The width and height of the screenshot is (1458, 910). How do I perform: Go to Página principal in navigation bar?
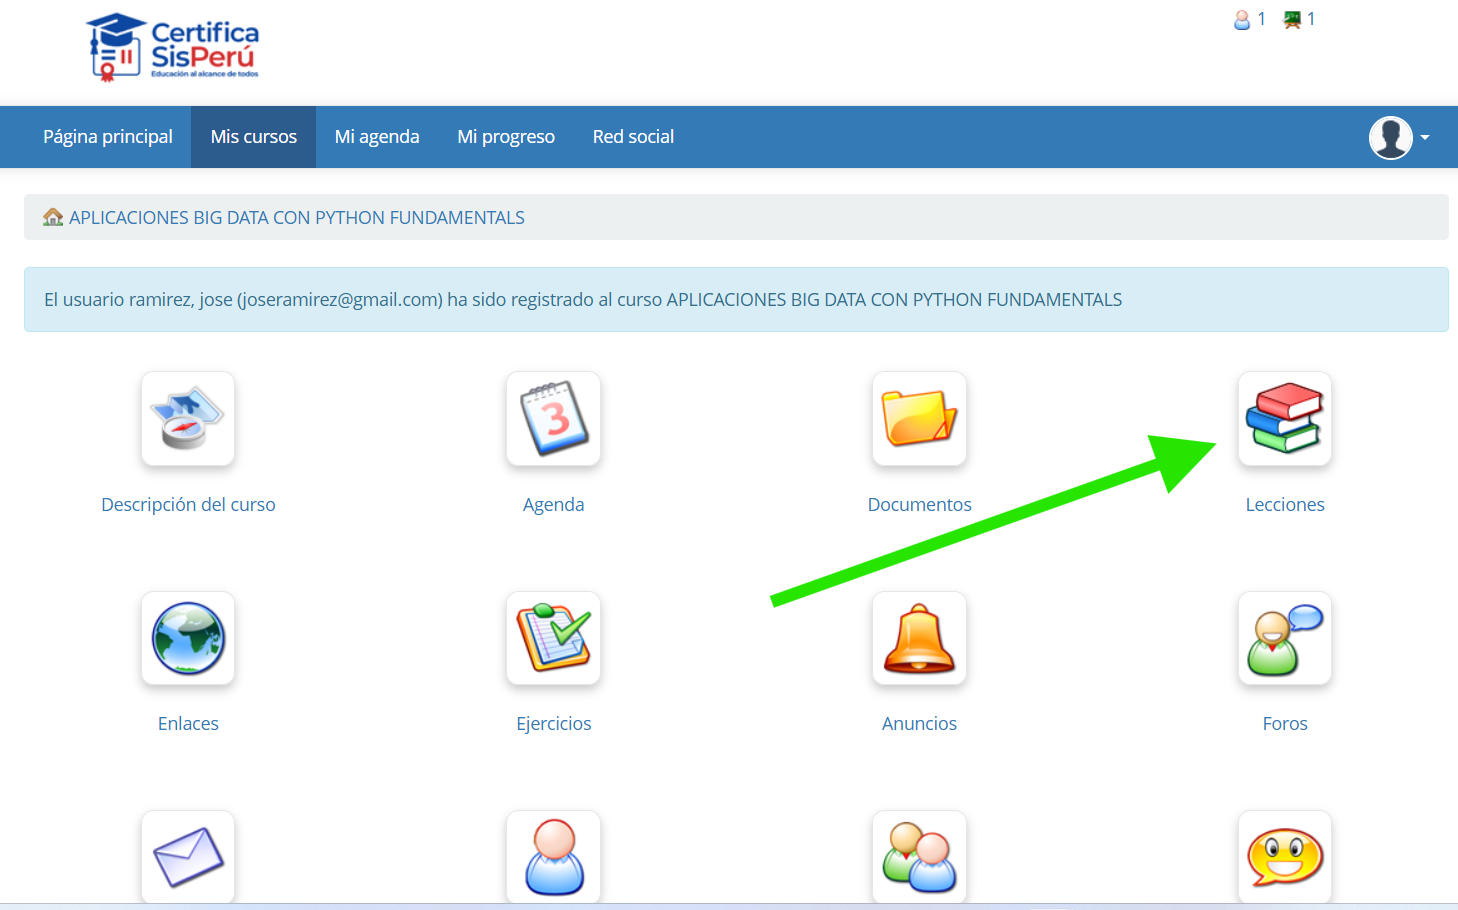coord(108,137)
